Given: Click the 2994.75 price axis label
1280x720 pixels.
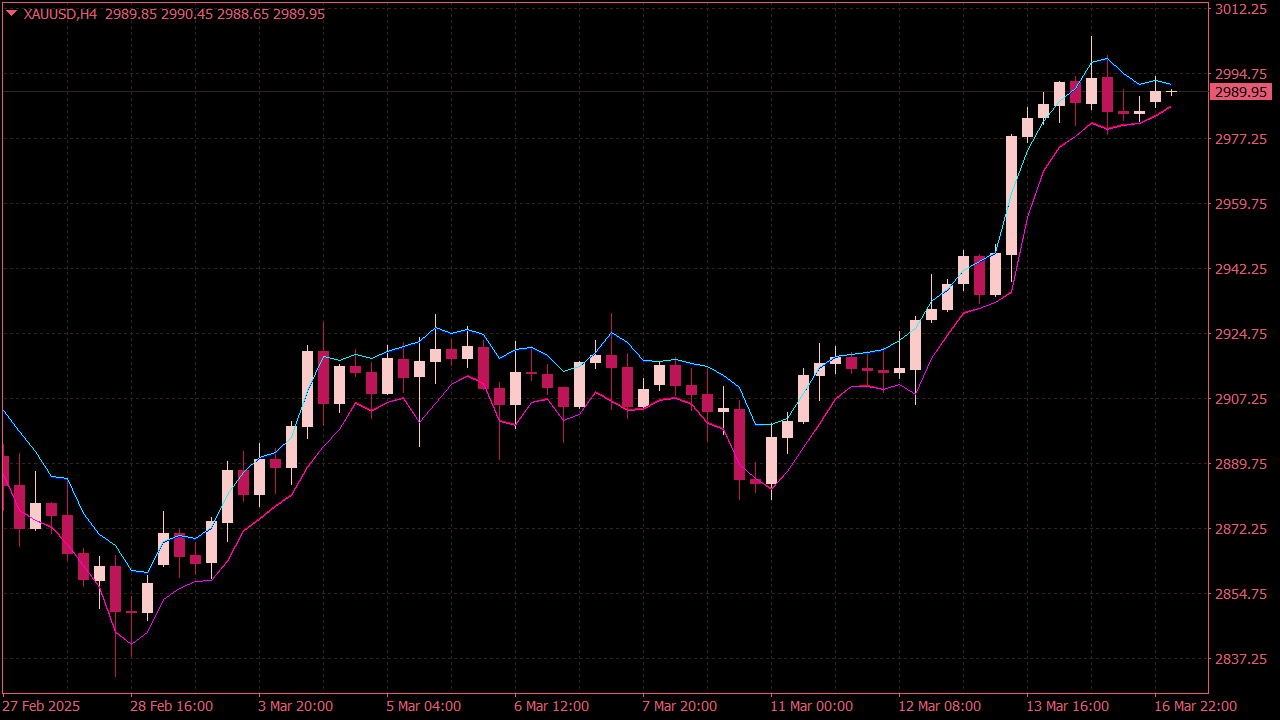Looking at the screenshot, I should (1241, 74).
